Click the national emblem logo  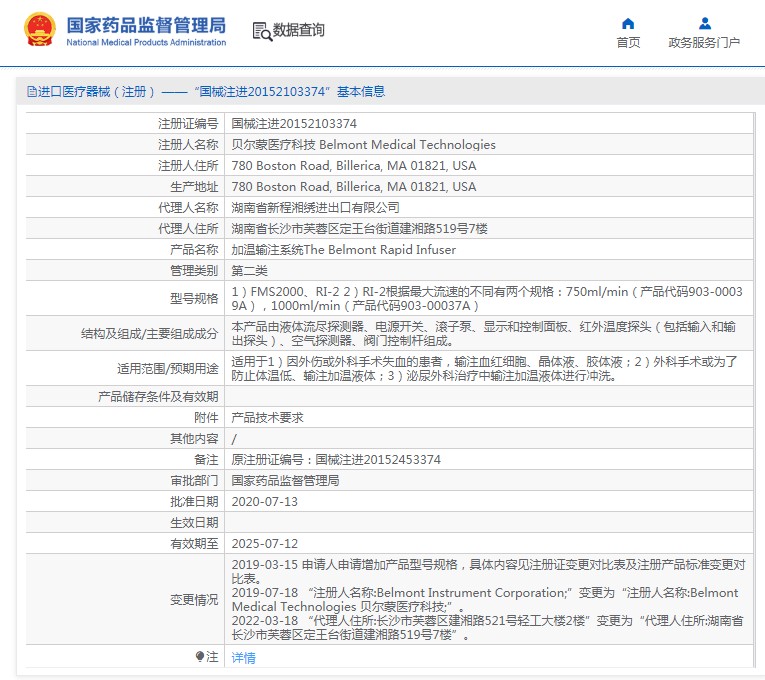pyautogui.click(x=39, y=29)
